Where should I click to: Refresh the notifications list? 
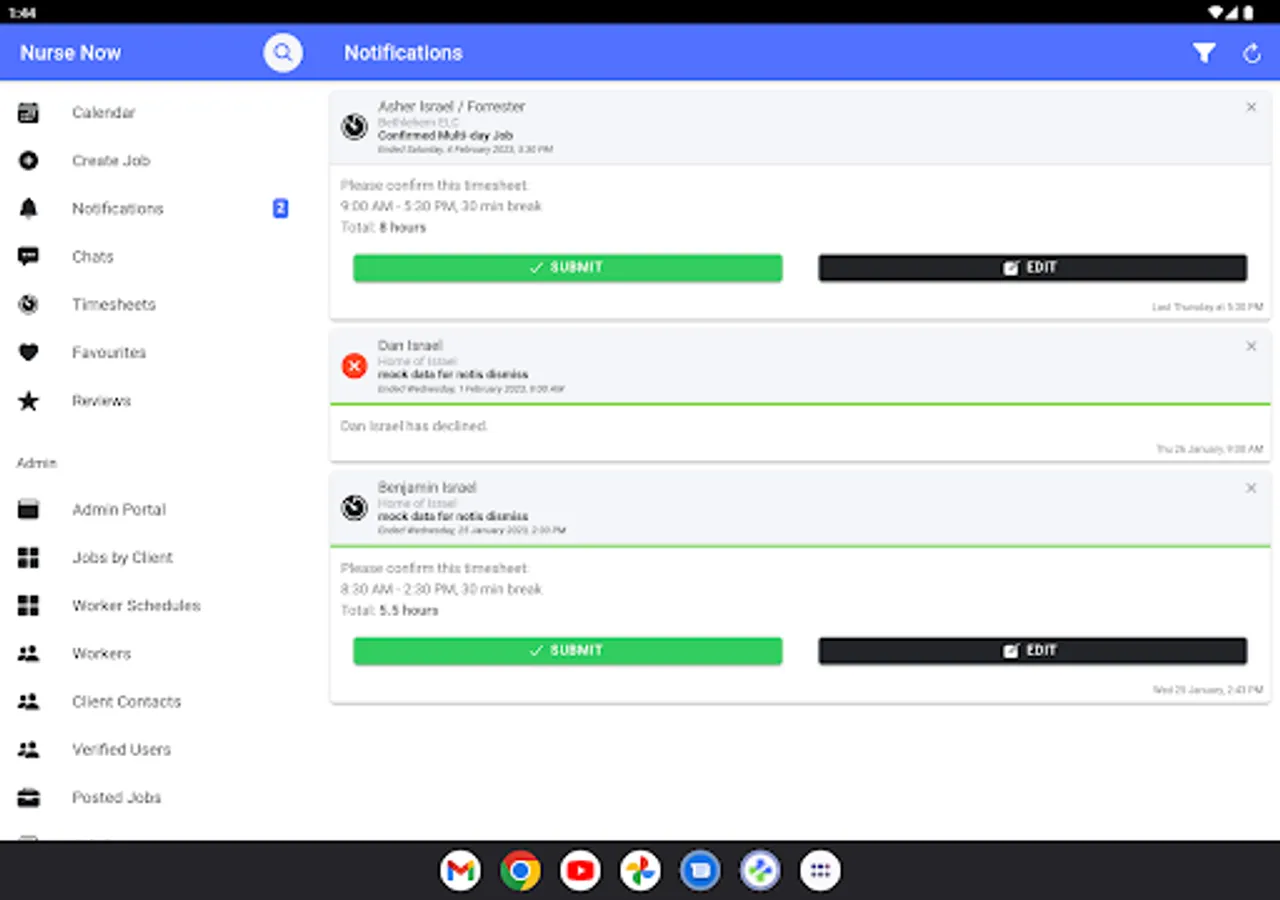(1252, 53)
